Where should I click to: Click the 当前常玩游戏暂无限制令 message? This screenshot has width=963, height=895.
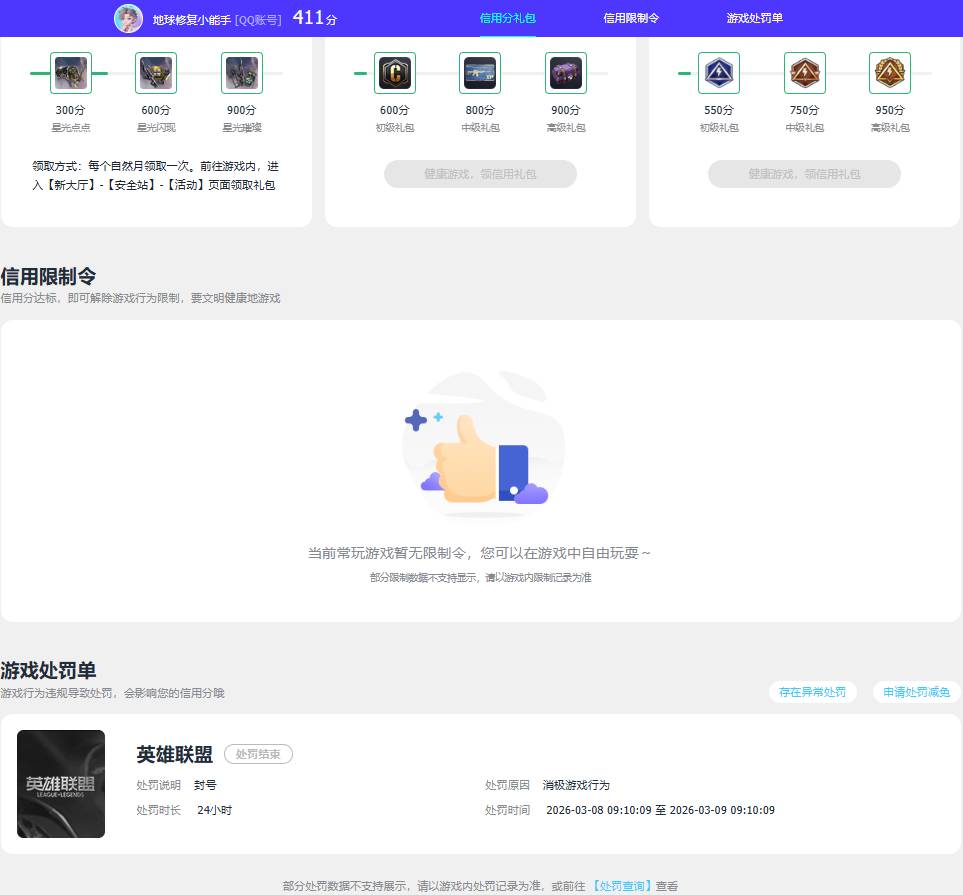[x=479, y=553]
